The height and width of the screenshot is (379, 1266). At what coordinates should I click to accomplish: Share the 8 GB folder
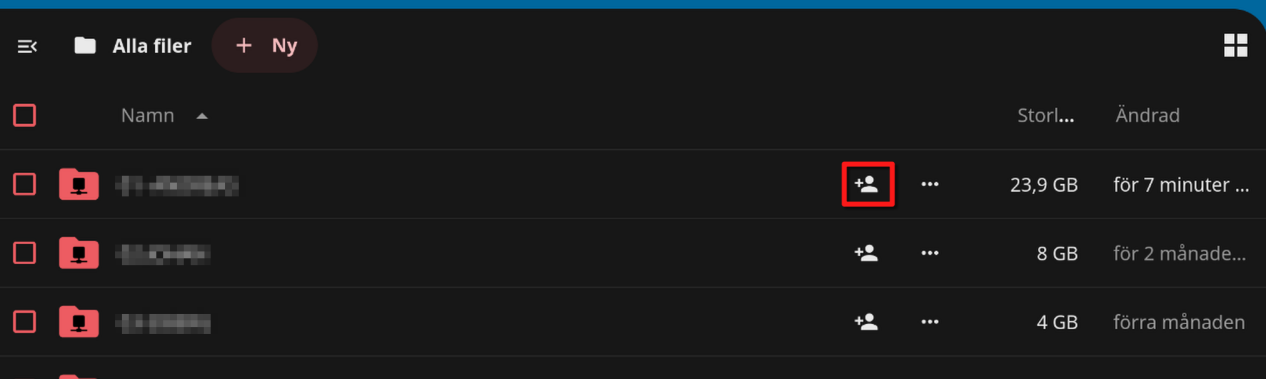click(866, 253)
